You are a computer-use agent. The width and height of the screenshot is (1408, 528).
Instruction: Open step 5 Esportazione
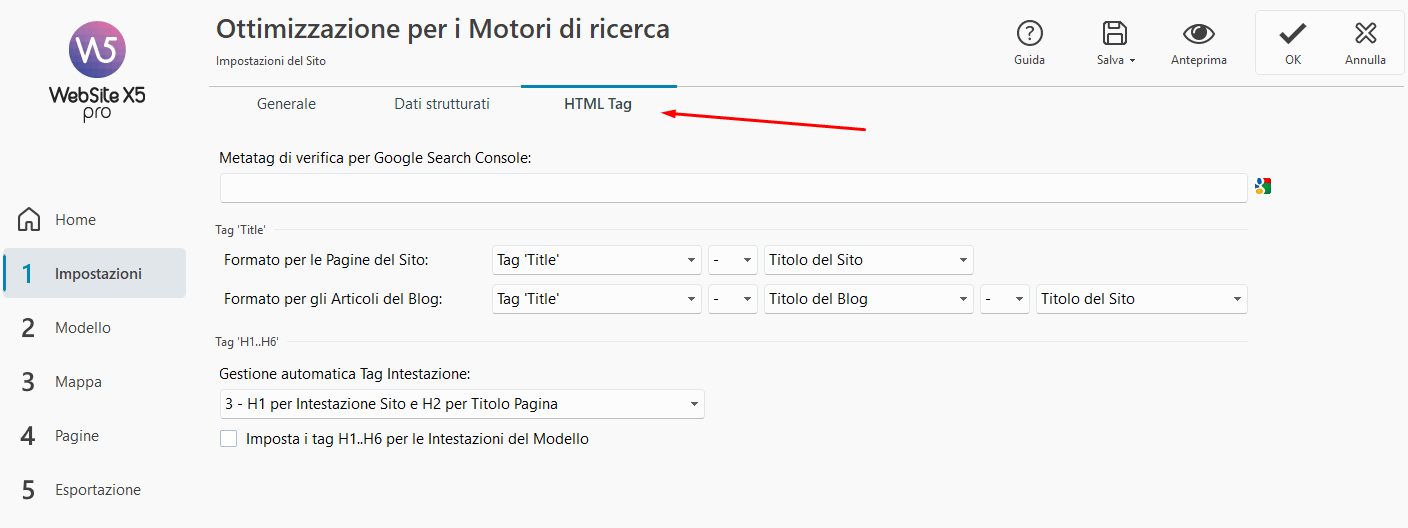click(x=97, y=490)
